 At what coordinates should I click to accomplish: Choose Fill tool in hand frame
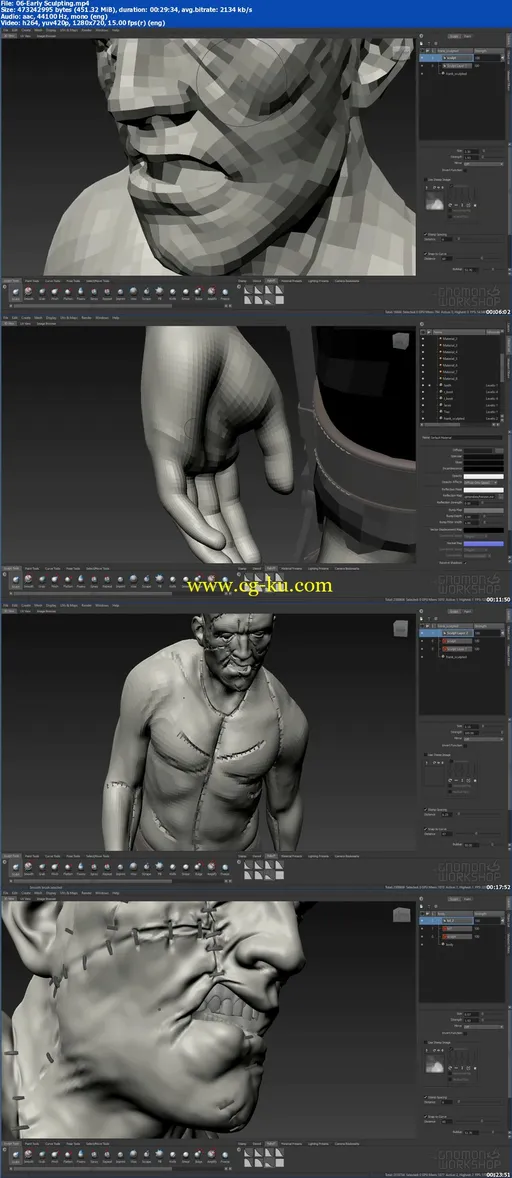(x=160, y=580)
